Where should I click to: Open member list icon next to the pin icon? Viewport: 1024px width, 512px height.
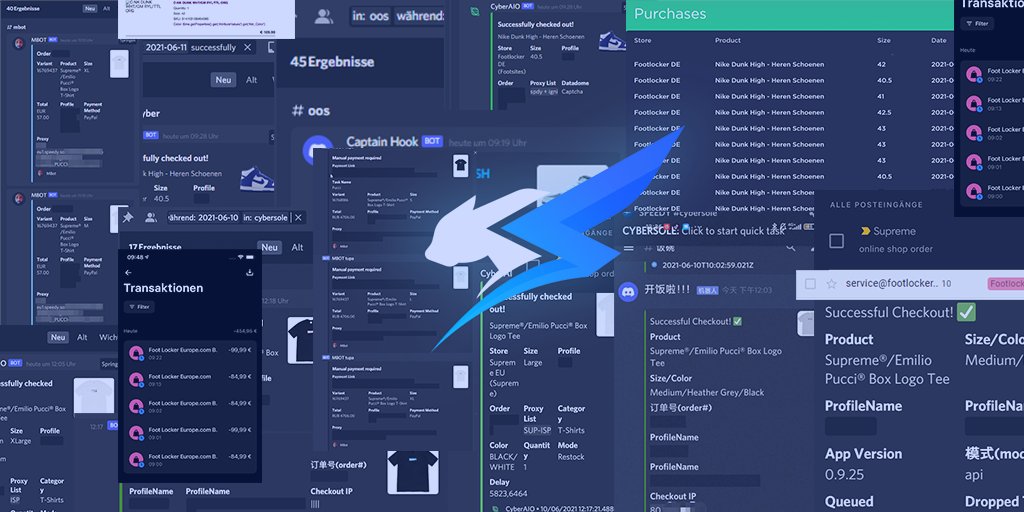pos(151,217)
